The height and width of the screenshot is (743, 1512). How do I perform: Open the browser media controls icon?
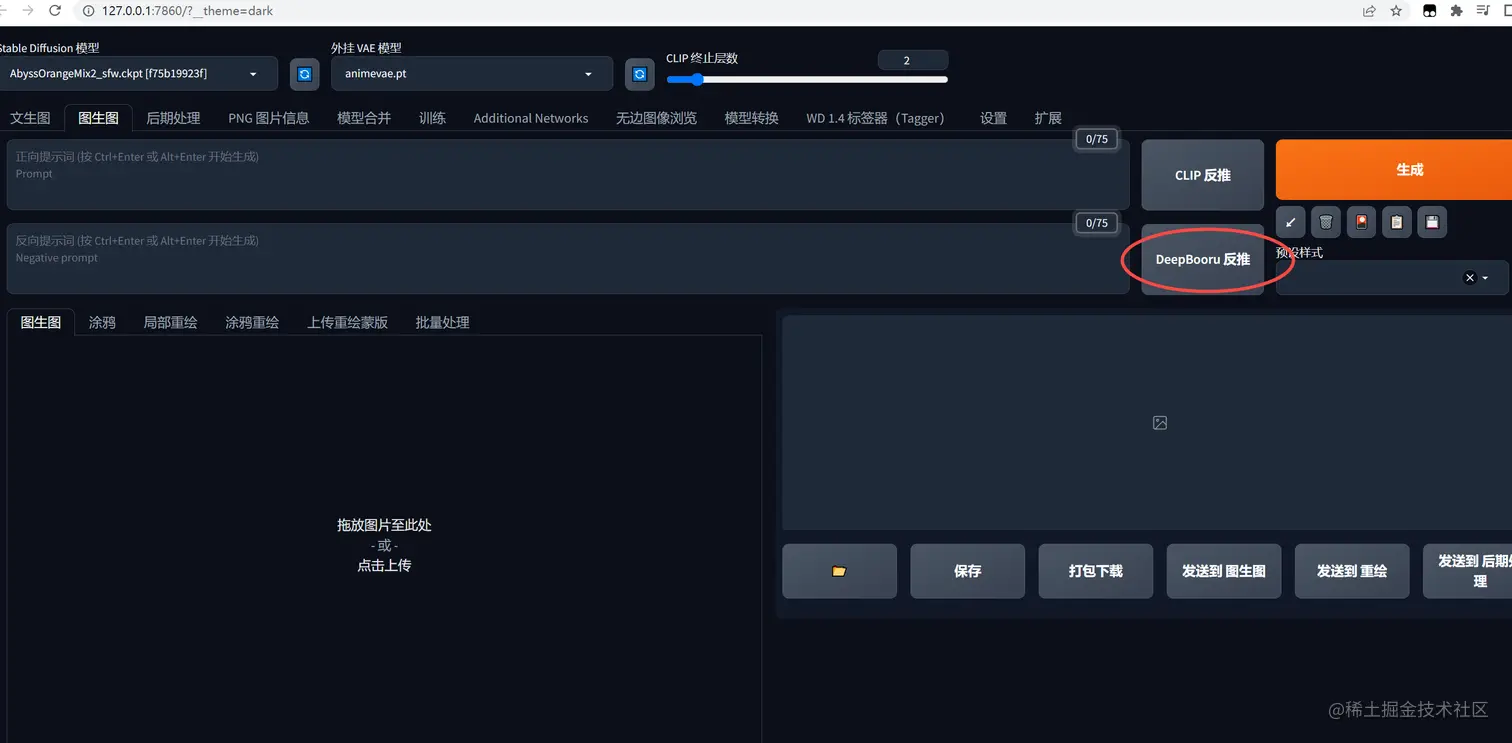click(x=1482, y=11)
